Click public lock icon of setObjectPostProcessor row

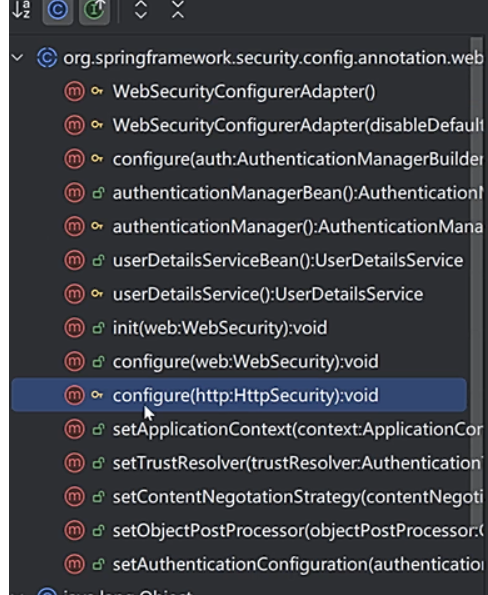pos(98,530)
